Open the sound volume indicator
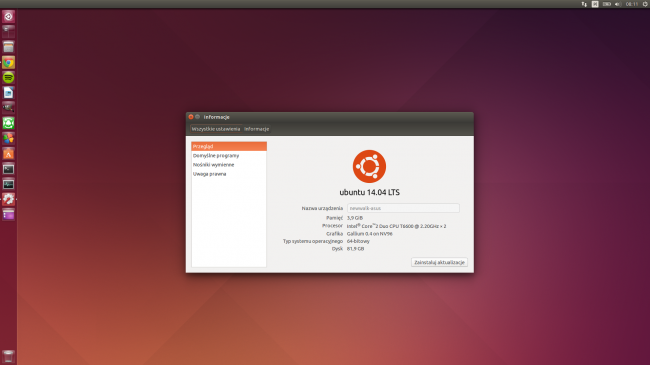The height and width of the screenshot is (365, 650). pyautogui.click(x=618, y=4)
